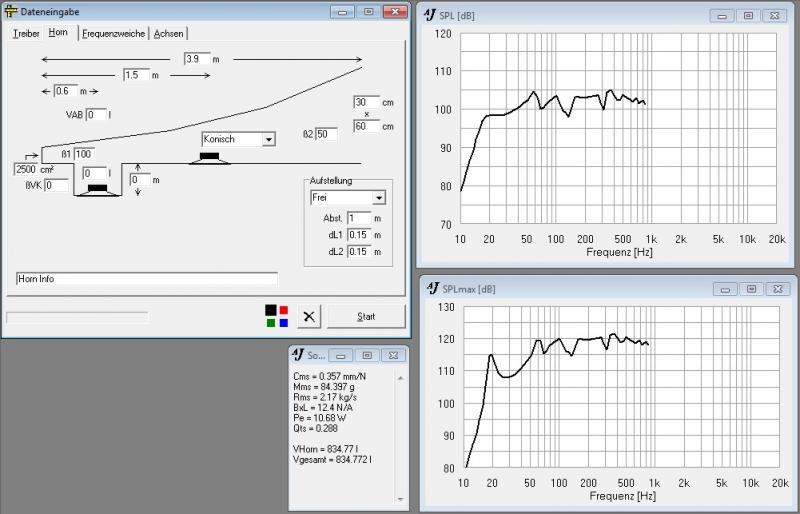This screenshot has height=514, width=800.
Task: Click the SPL graph plot area
Action: (618, 129)
